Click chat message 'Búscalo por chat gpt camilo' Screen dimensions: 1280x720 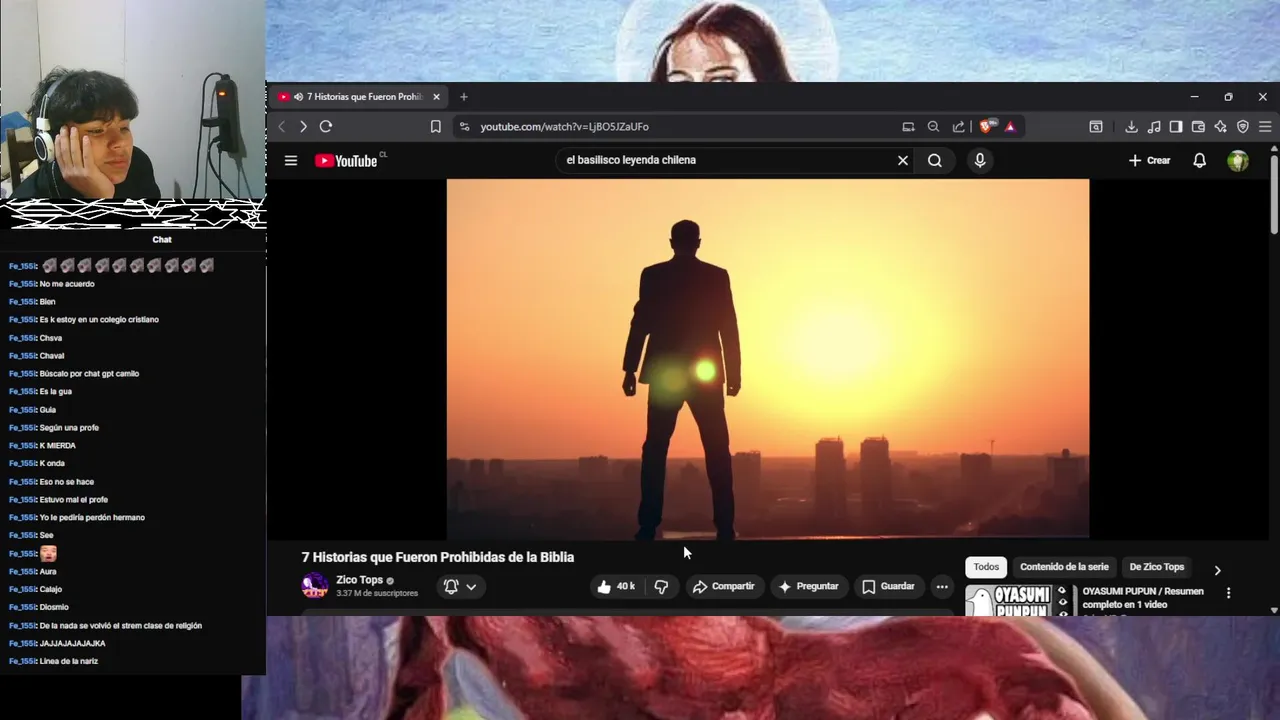[89, 374]
